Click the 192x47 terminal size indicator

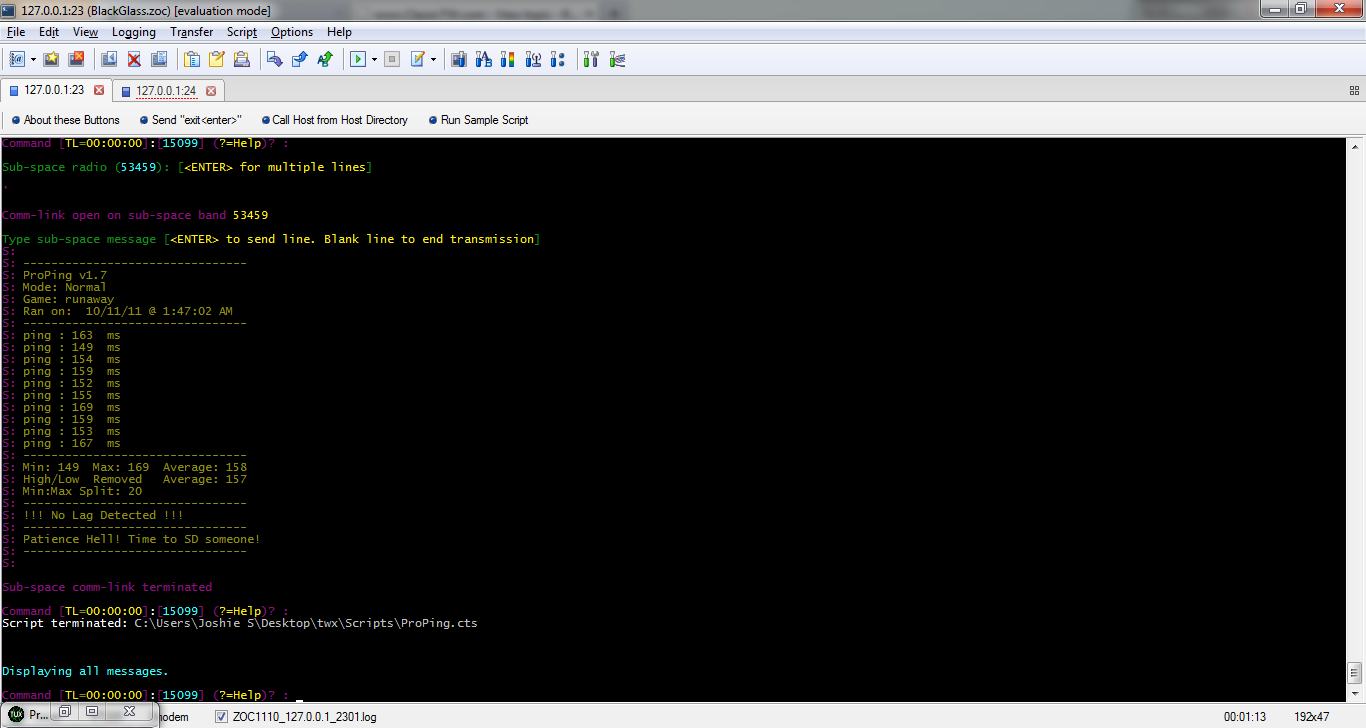(1312, 716)
